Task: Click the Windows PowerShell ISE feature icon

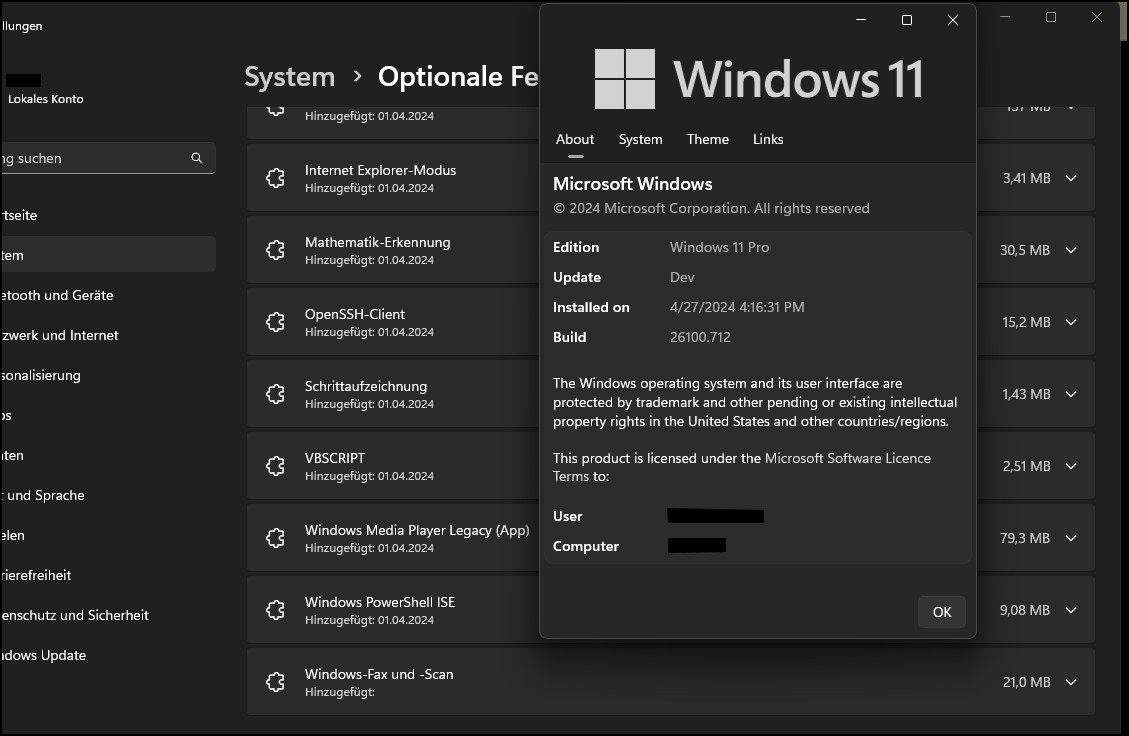Action: [275, 610]
